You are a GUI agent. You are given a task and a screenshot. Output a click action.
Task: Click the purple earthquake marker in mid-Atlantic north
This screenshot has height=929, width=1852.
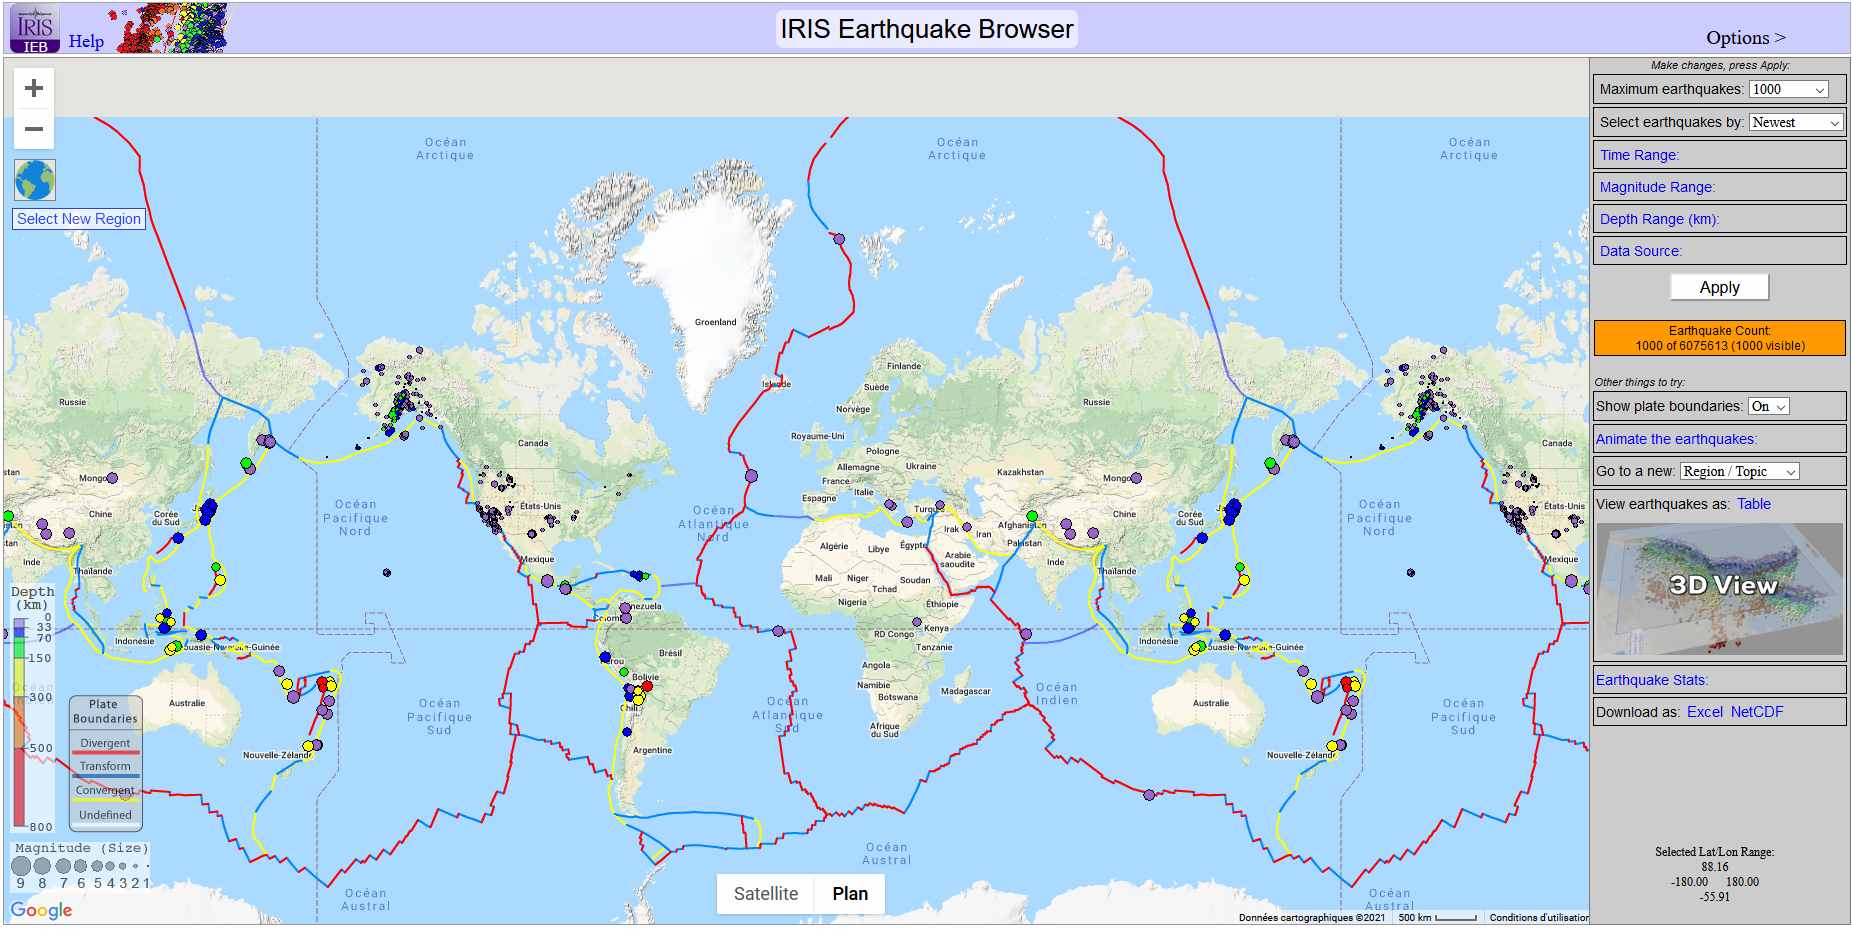pos(751,476)
